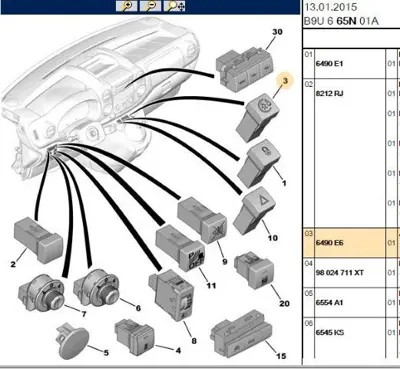Select part number 8212 RJ row
The height and width of the screenshot is (369, 400).
(351, 153)
